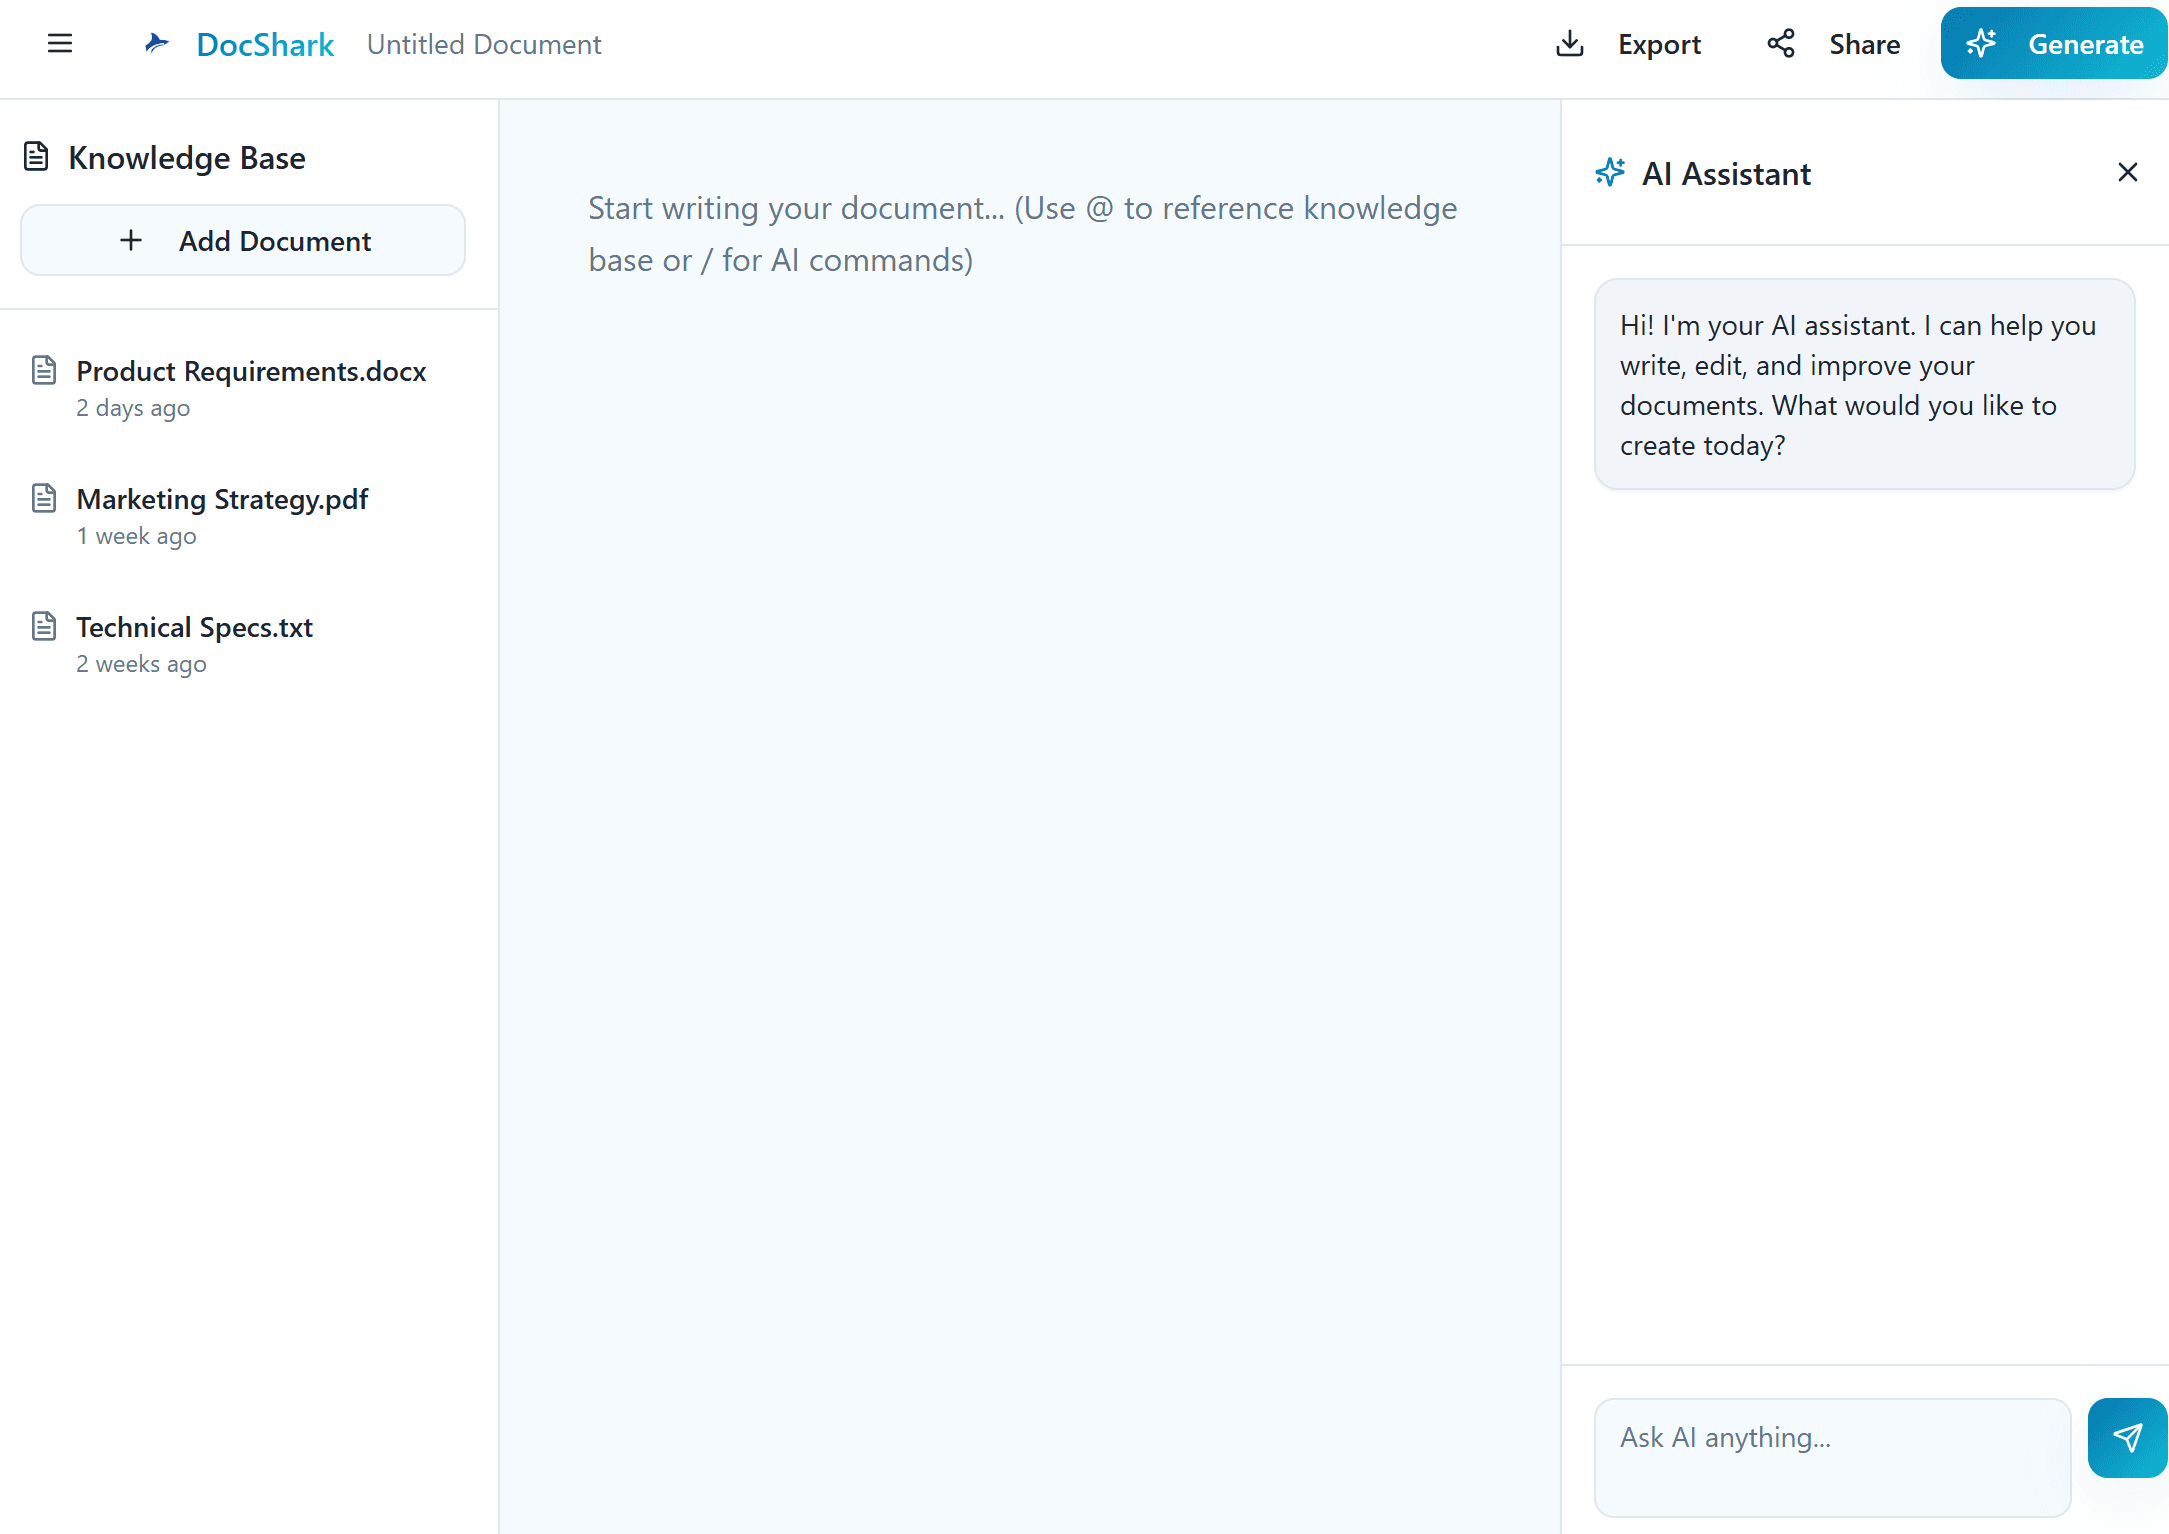Focus the document editor text area
2169x1534 pixels.
click(1030, 816)
